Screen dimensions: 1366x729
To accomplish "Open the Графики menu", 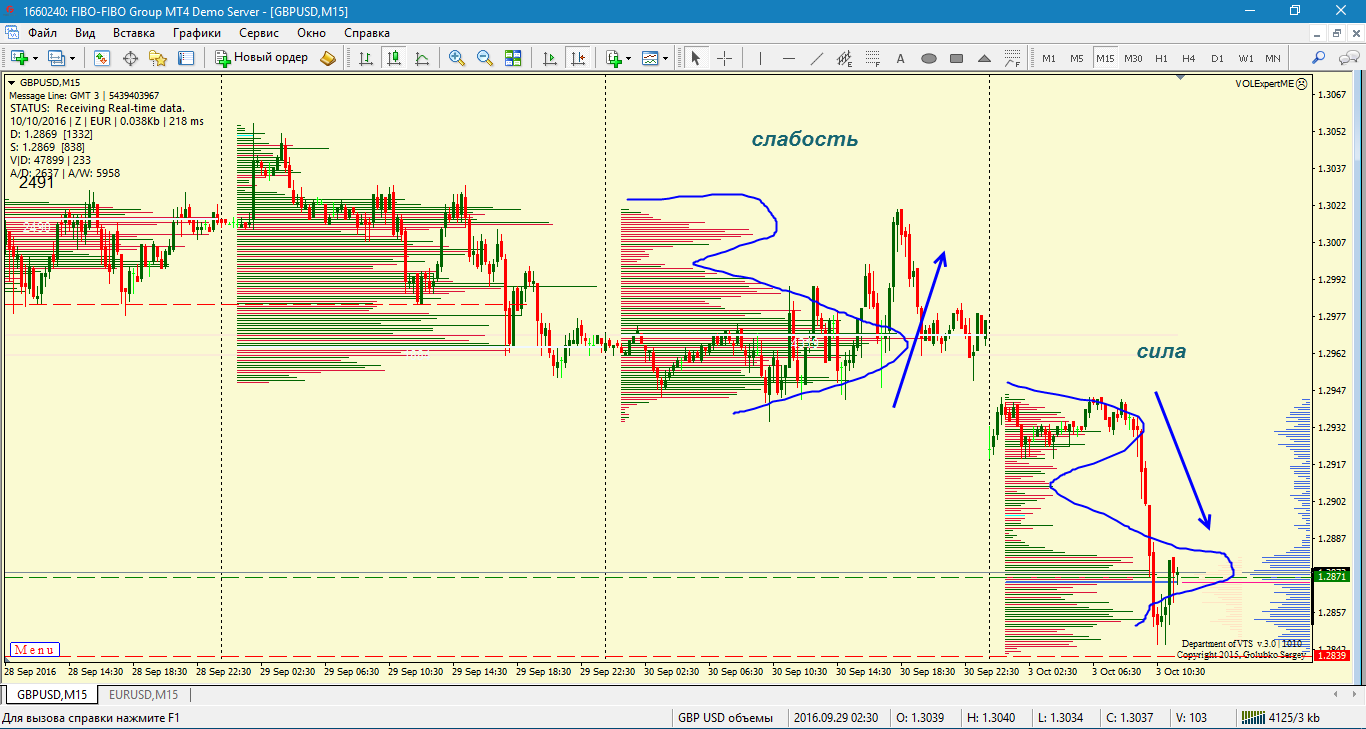I will coord(196,32).
